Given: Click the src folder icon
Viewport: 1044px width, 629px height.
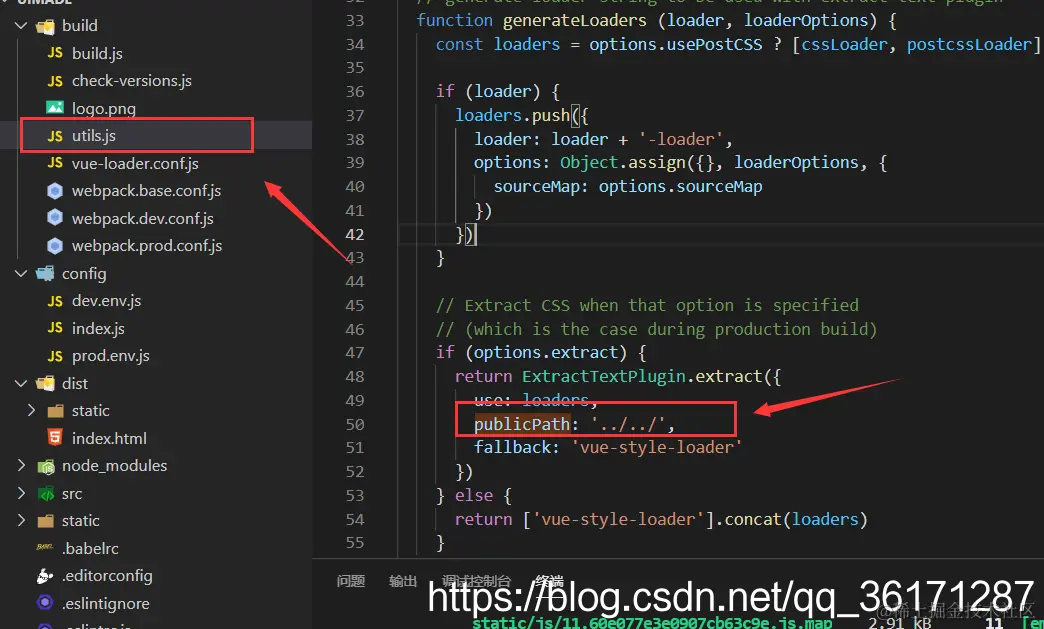Looking at the screenshot, I should [x=45, y=494].
